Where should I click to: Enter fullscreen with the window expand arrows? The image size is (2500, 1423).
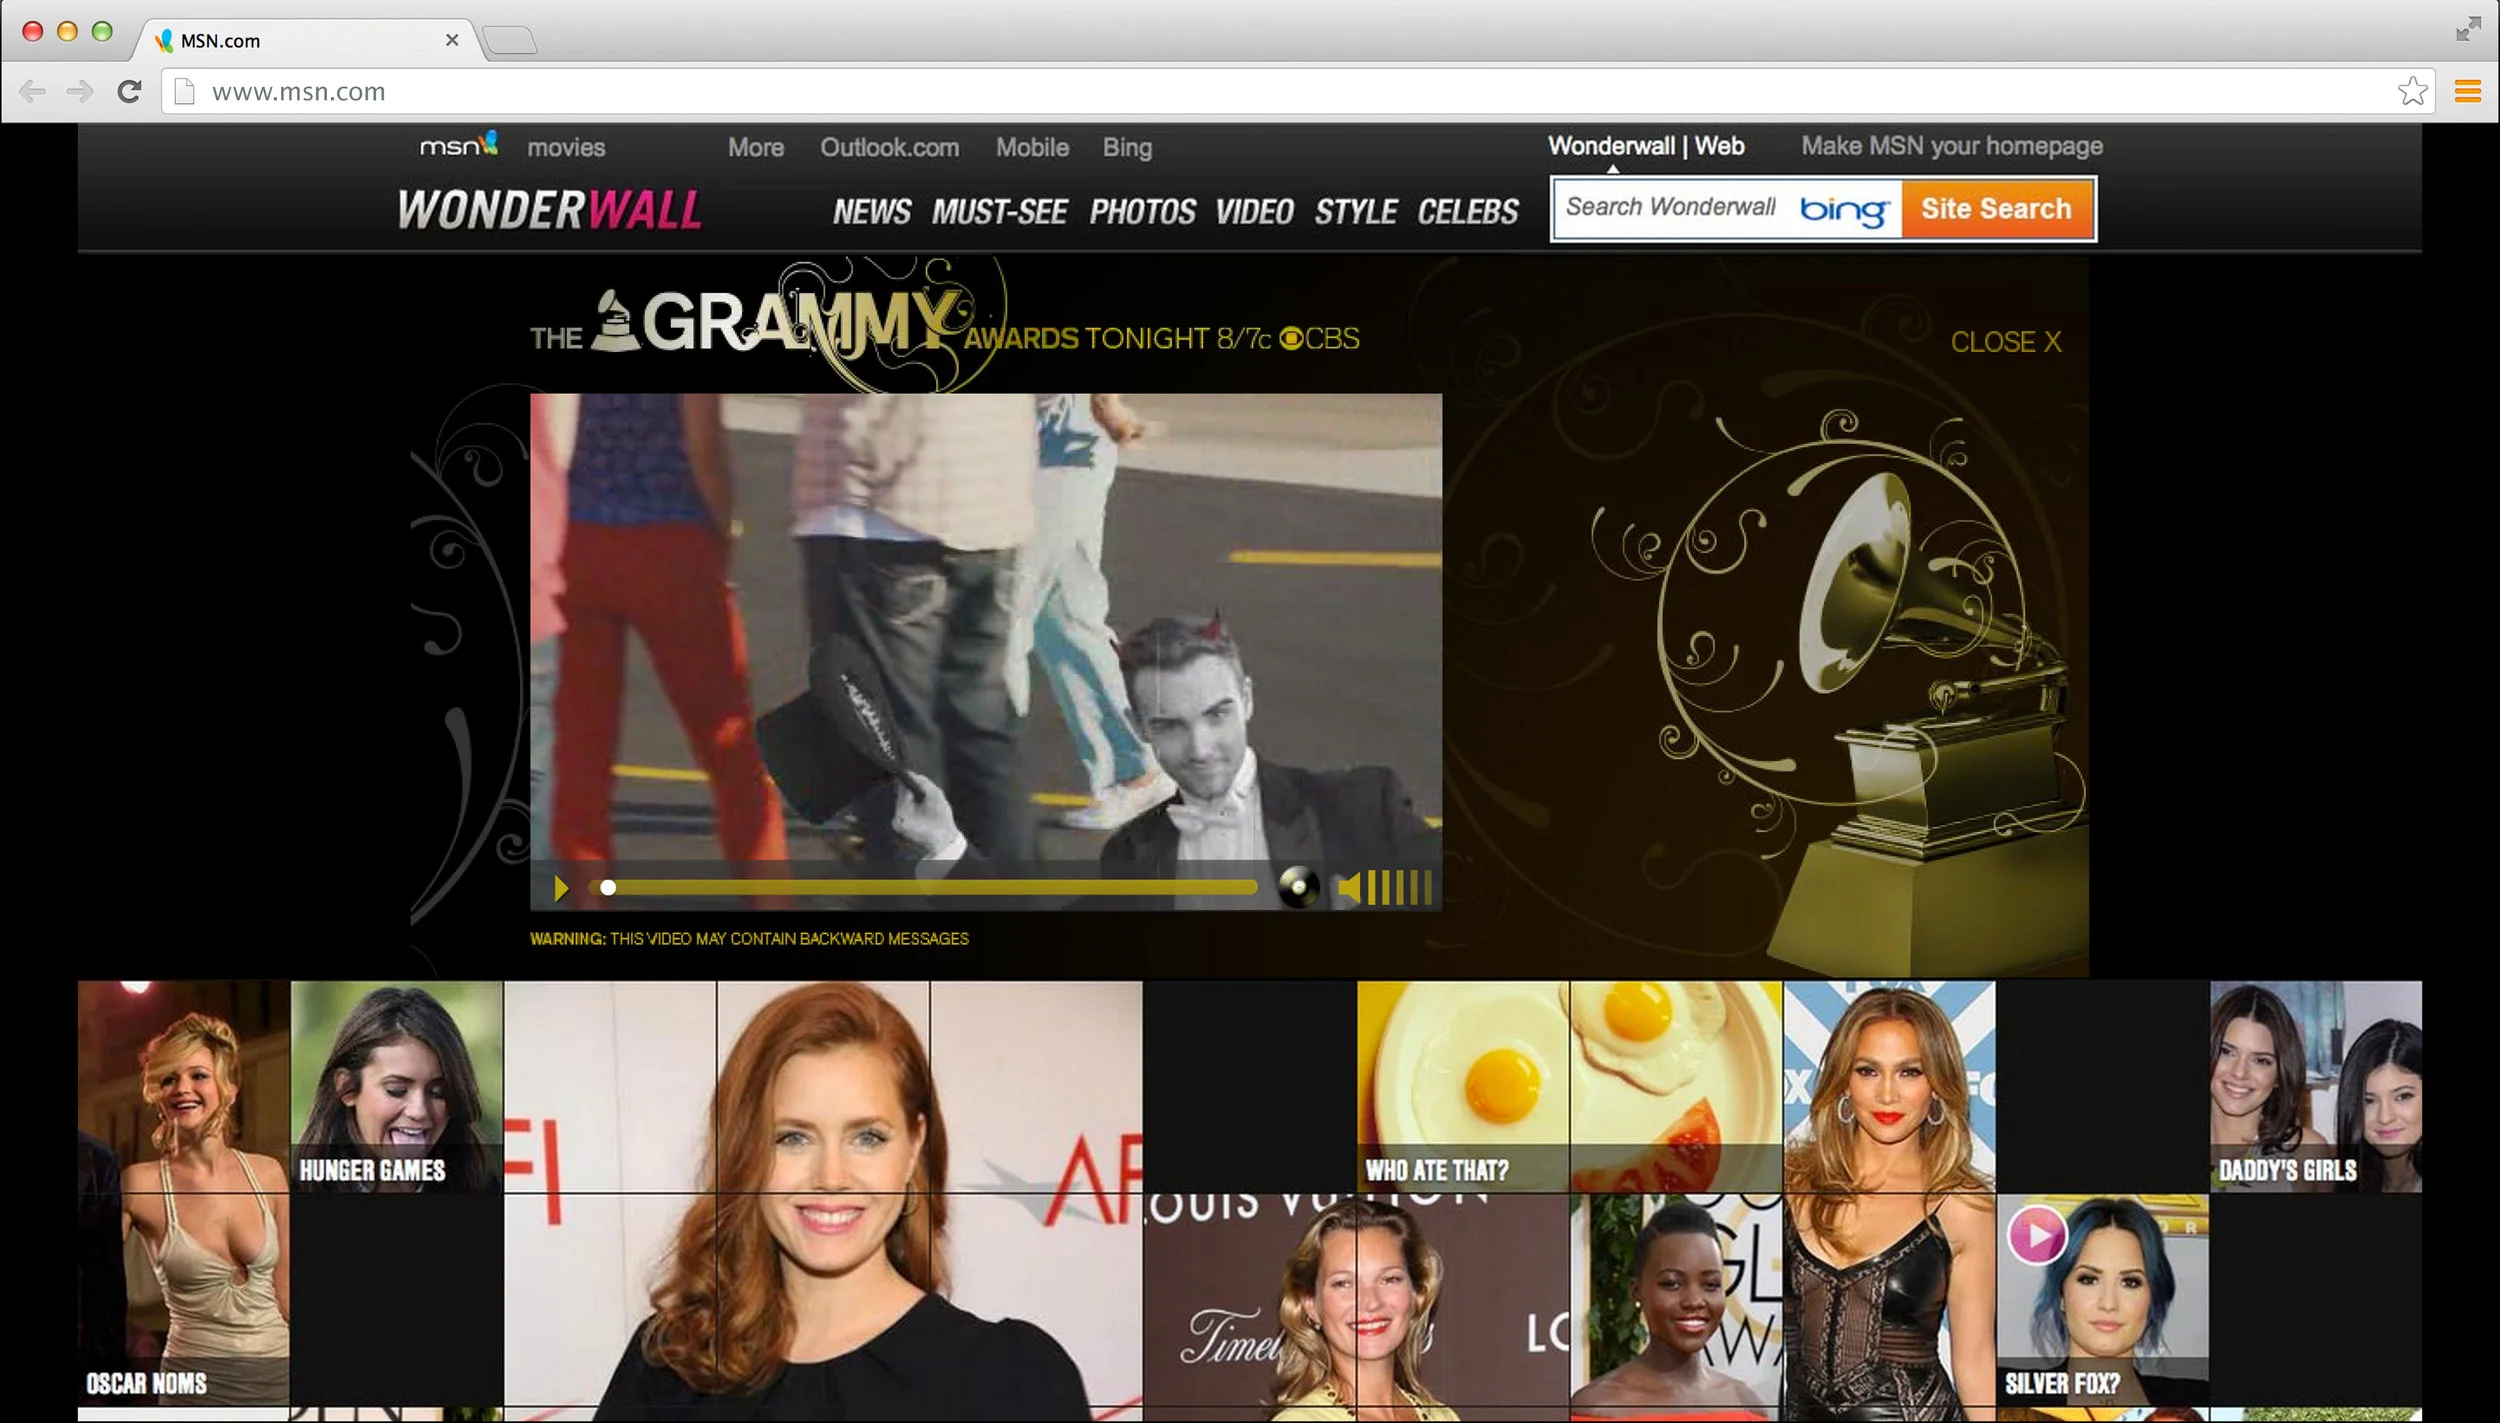(2467, 30)
